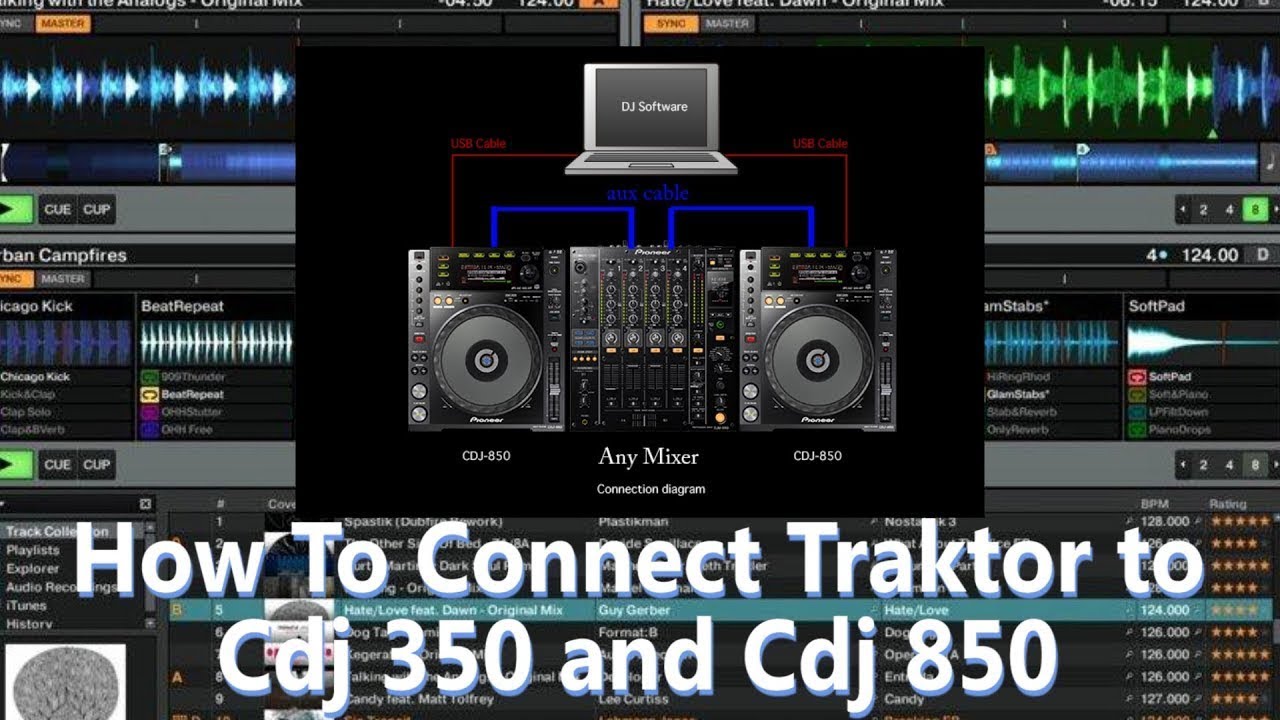
Task: Click the 128.000 BPM value
Action: [1165, 521]
